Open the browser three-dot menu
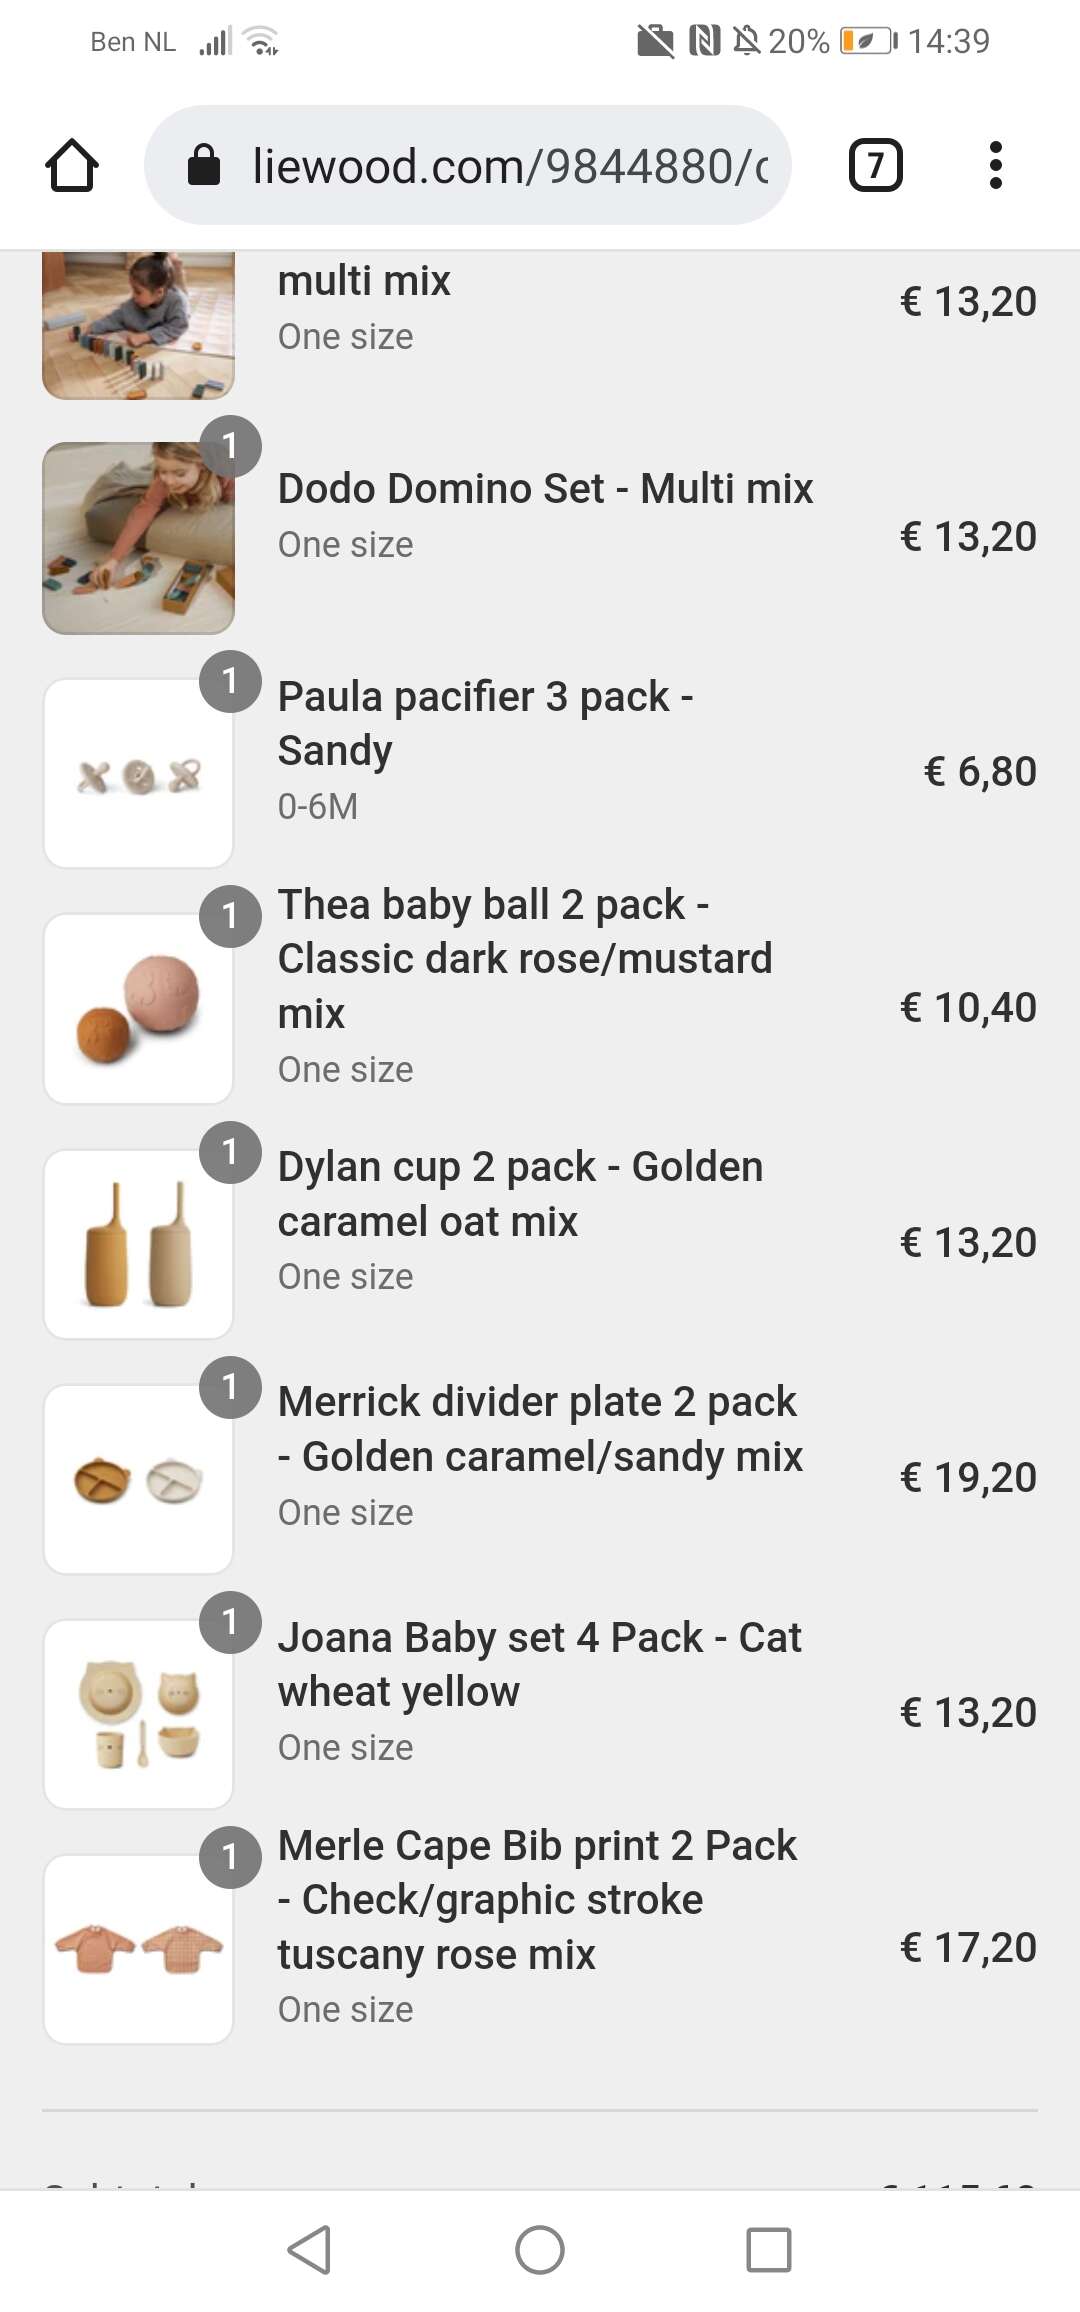 click(x=995, y=165)
